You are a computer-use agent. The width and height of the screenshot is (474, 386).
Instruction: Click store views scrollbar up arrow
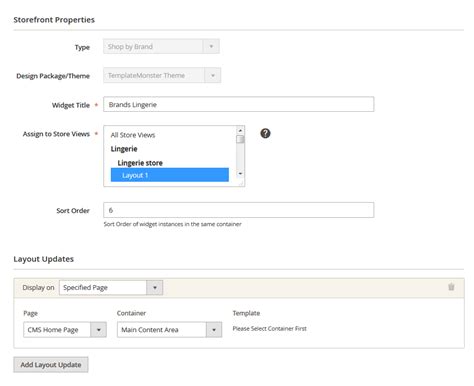point(240,130)
